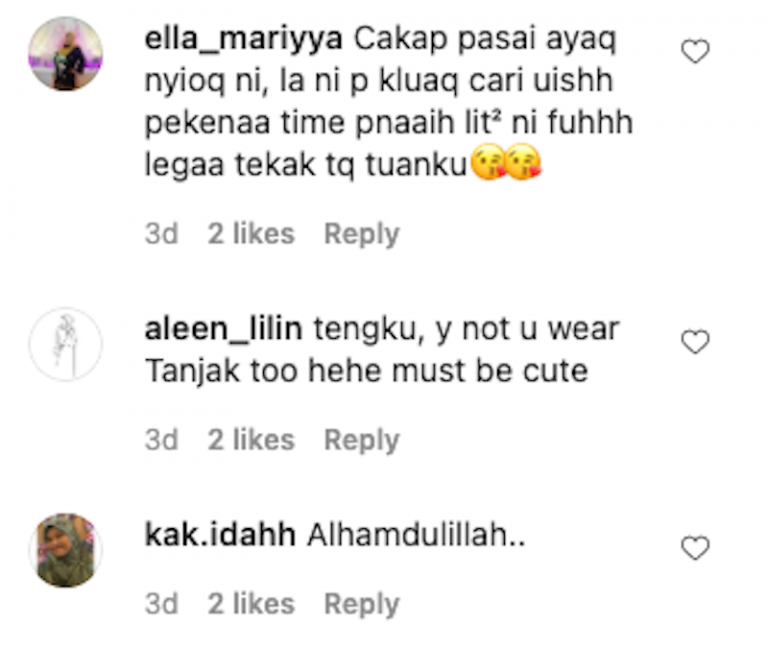Reply to aleen_lilin's Tanjak comment

click(362, 440)
